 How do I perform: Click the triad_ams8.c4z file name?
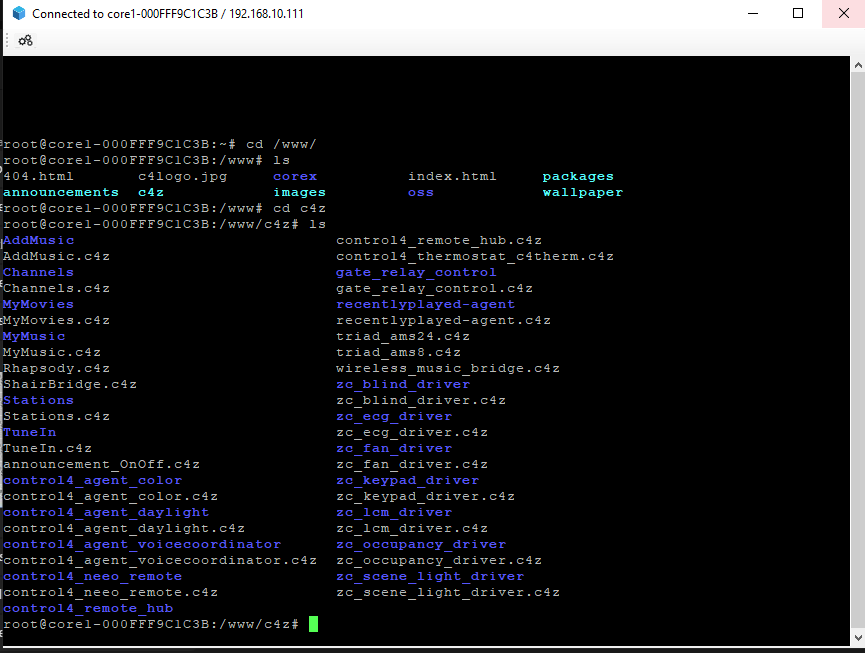click(399, 352)
